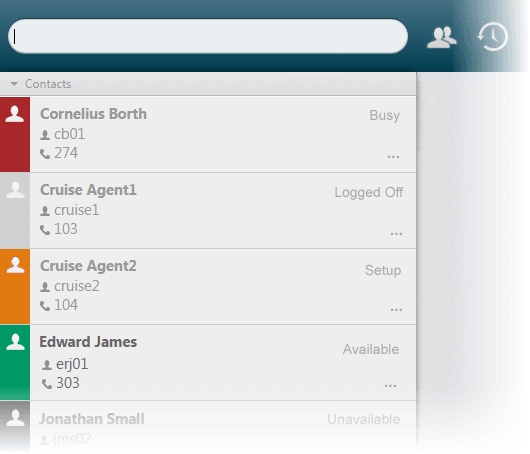Click Jonathan Small's grey unavailable avatar
This screenshot has width=530, height=454.
(15, 427)
